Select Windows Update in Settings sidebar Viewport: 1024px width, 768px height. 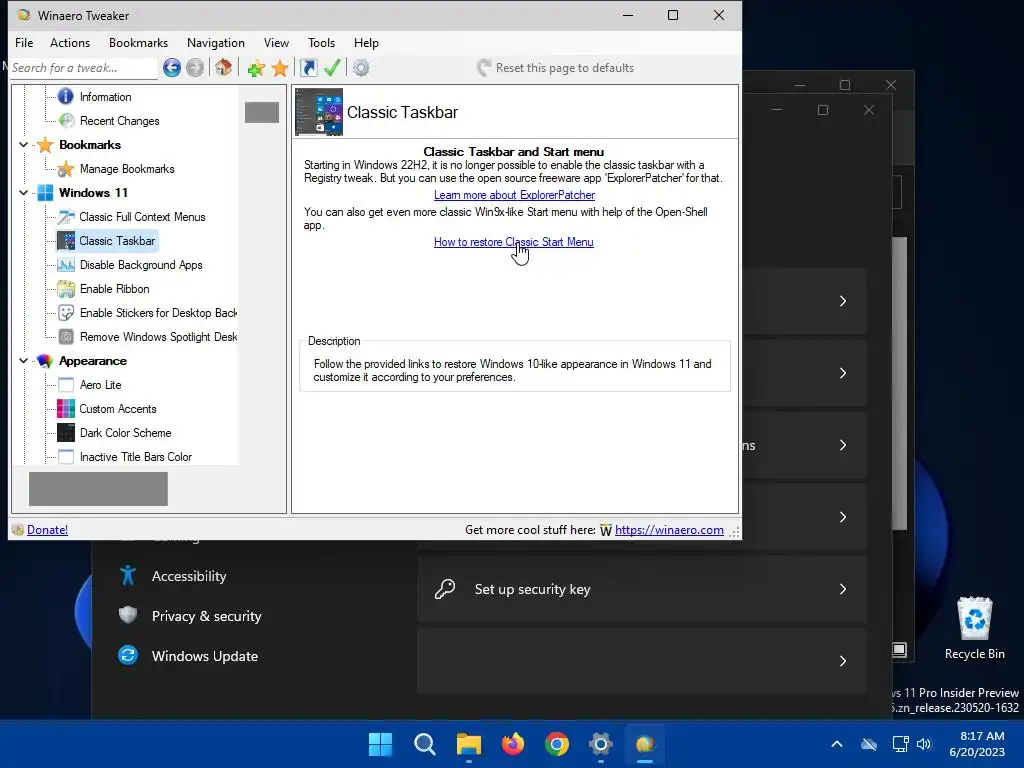click(204, 656)
